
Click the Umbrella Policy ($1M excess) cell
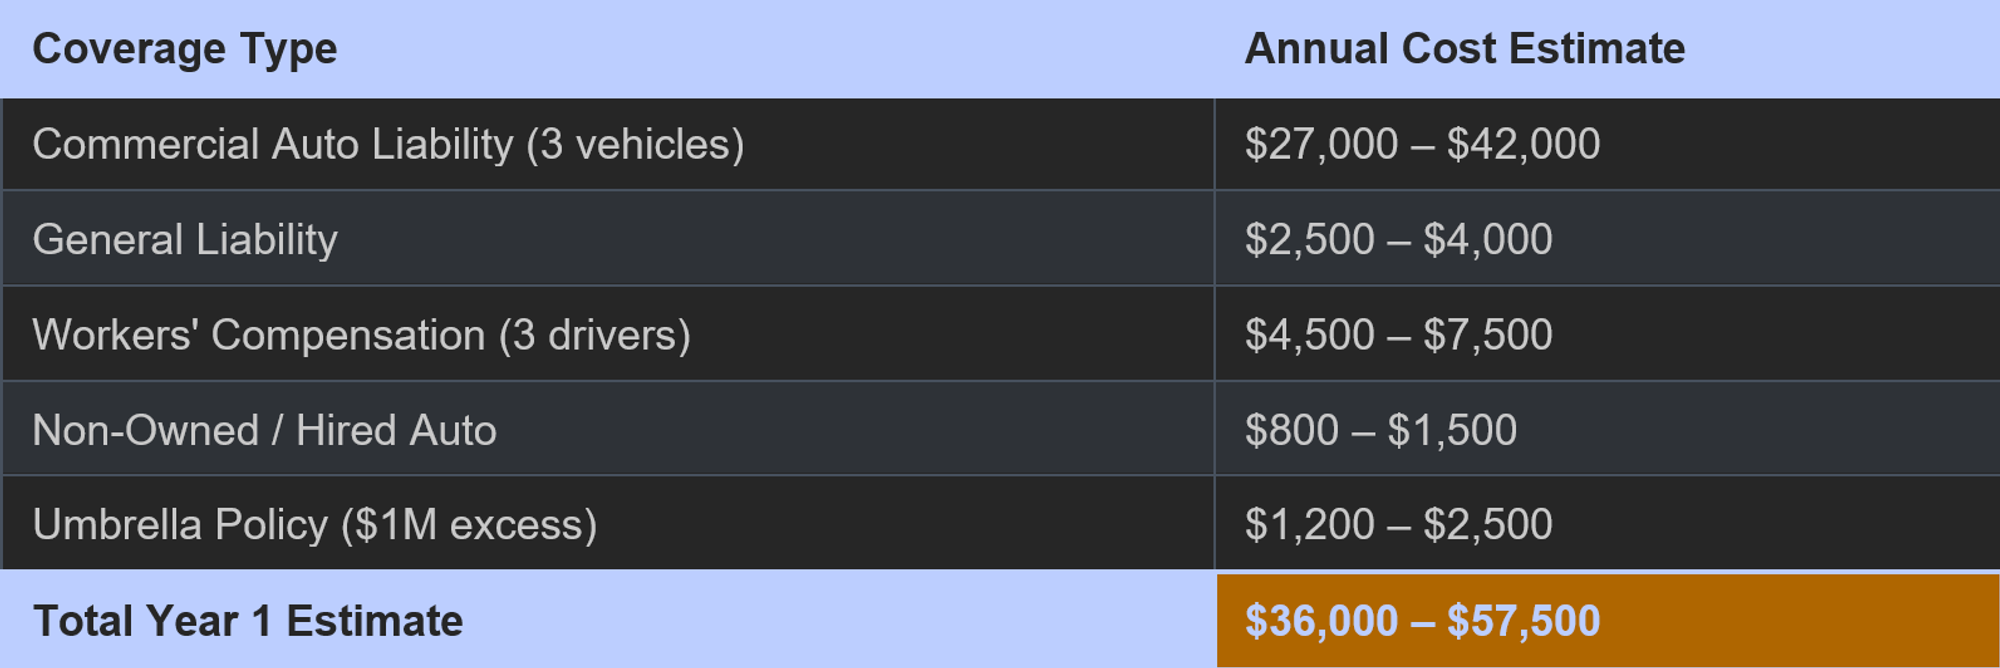(x=608, y=523)
